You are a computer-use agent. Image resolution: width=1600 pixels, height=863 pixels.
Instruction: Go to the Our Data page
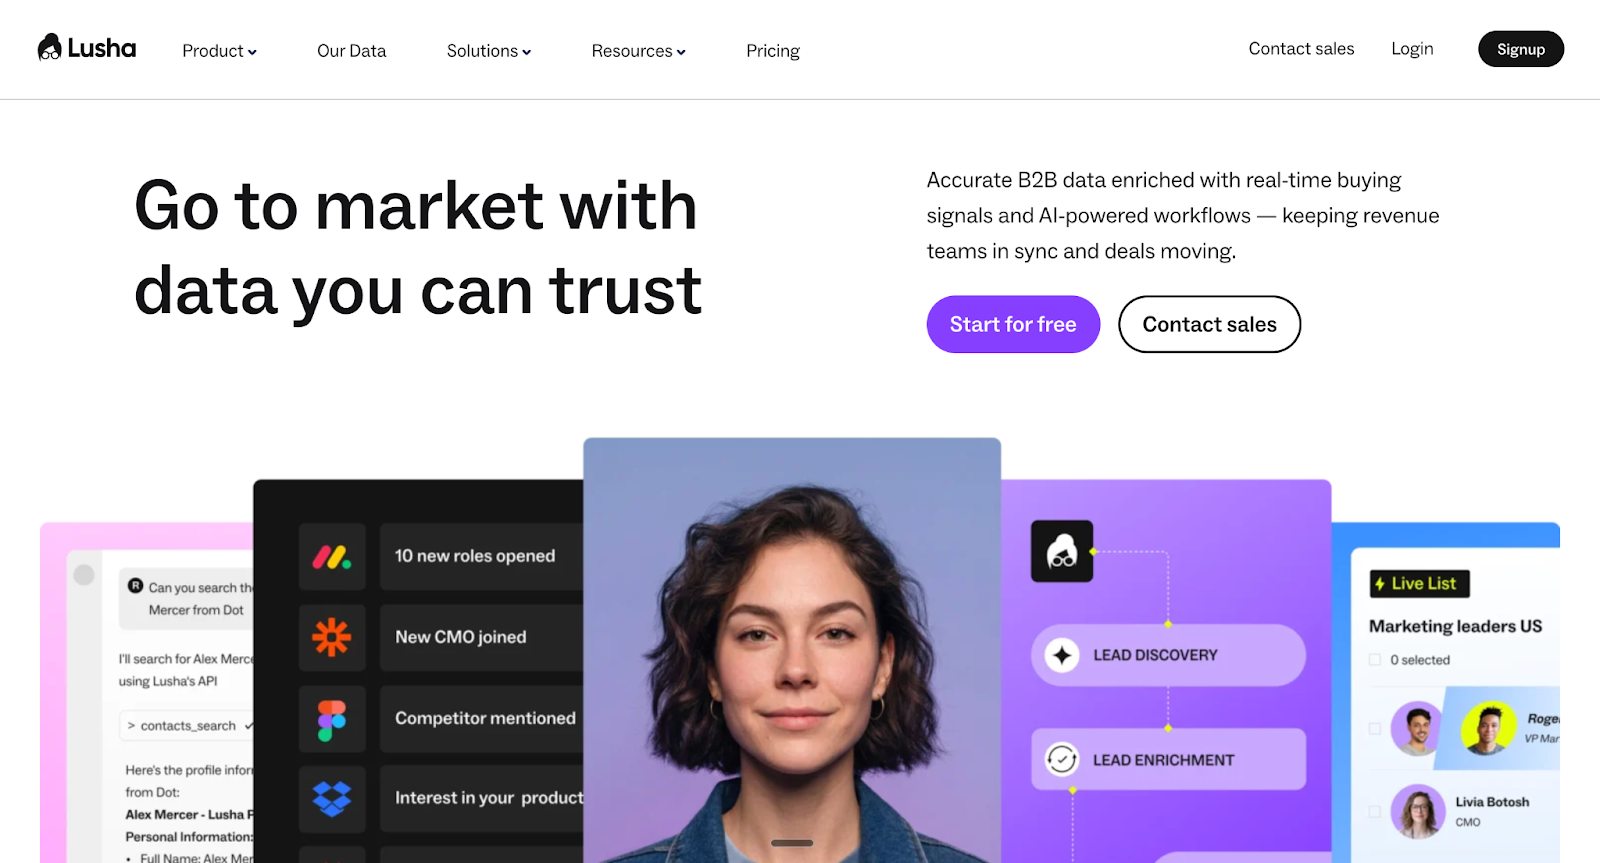[x=351, y=51]
